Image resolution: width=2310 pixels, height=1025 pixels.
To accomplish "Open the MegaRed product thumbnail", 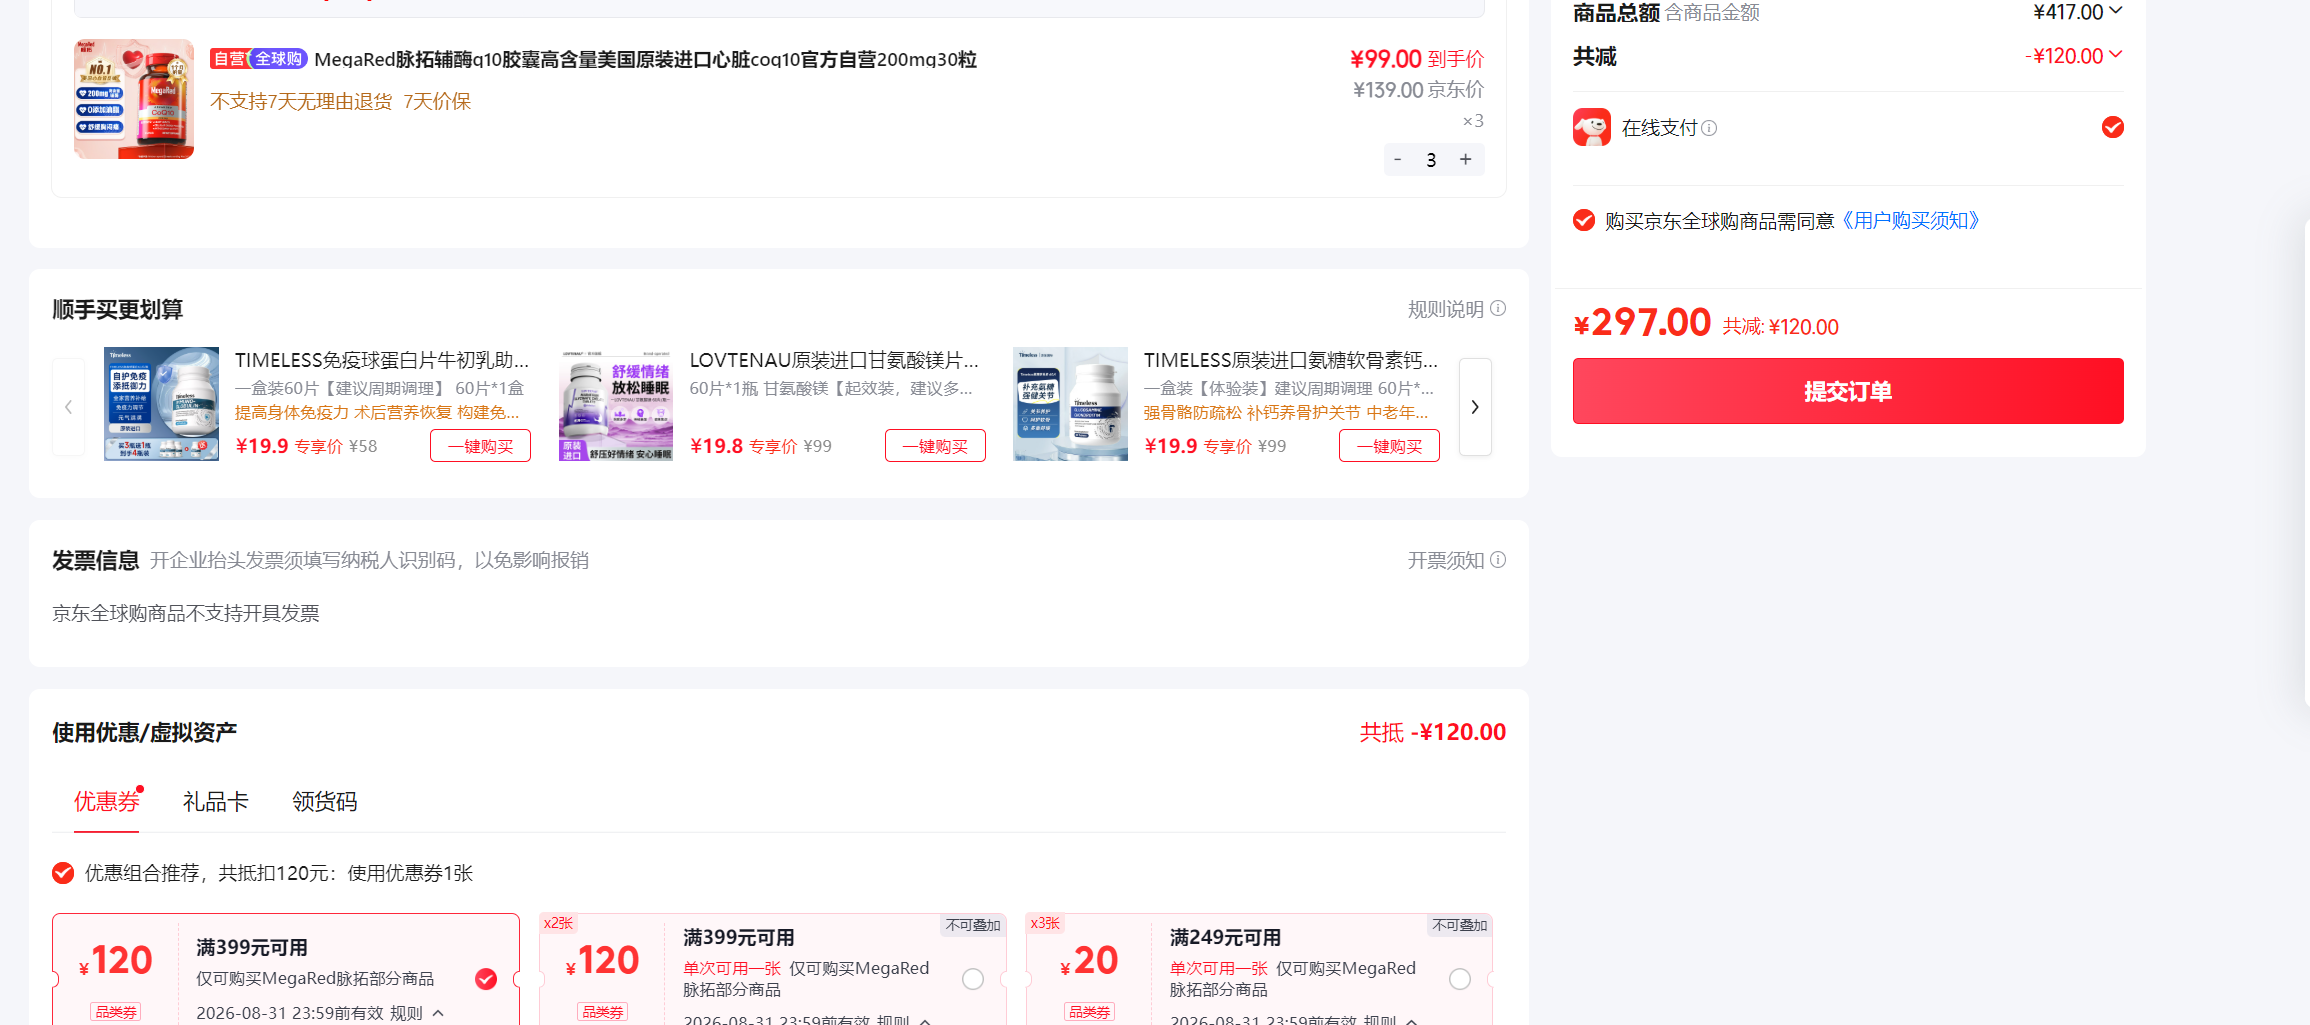I will coord(134,99).
